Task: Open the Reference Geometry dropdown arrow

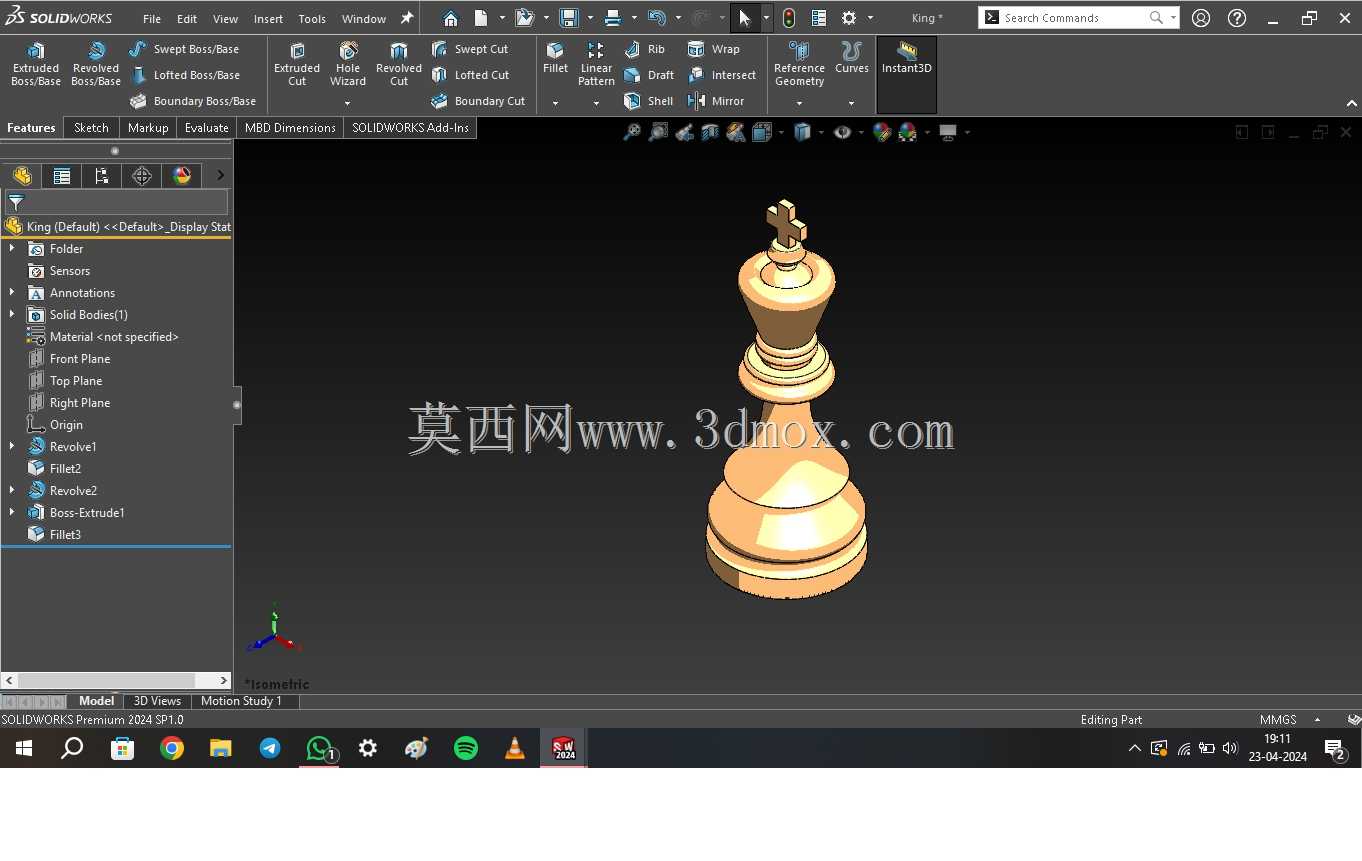Action: [x=799, y=103]
